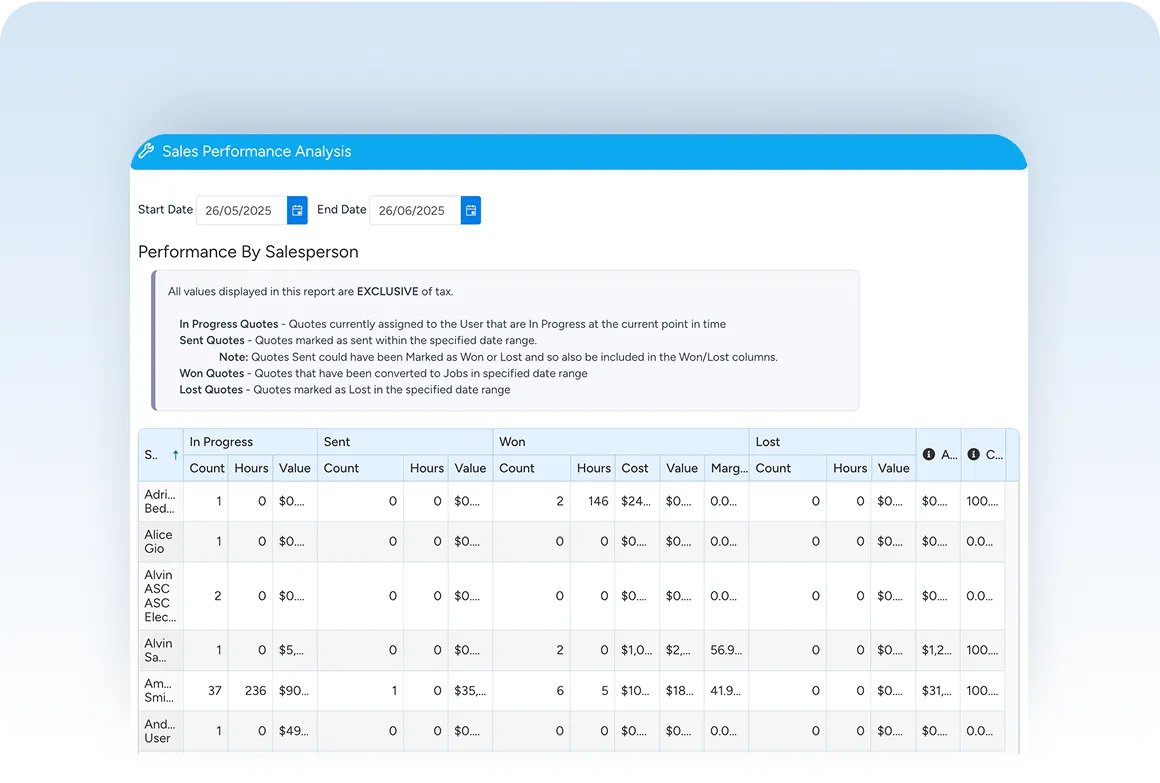Click the Sales Performance Analysis title text
Image resolution: width=1160 pixels, height=783 pixels.
coord(257,151)
